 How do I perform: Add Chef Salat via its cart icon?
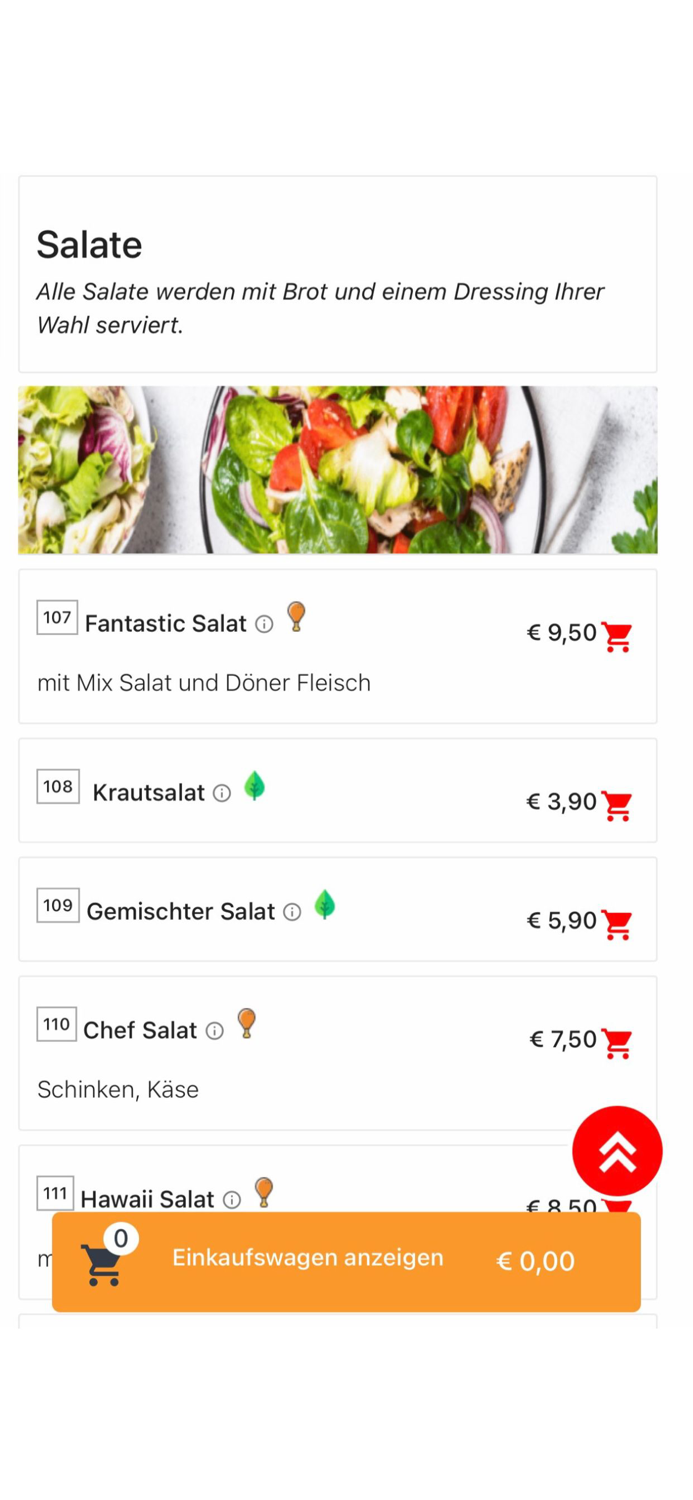(618, 1043)
